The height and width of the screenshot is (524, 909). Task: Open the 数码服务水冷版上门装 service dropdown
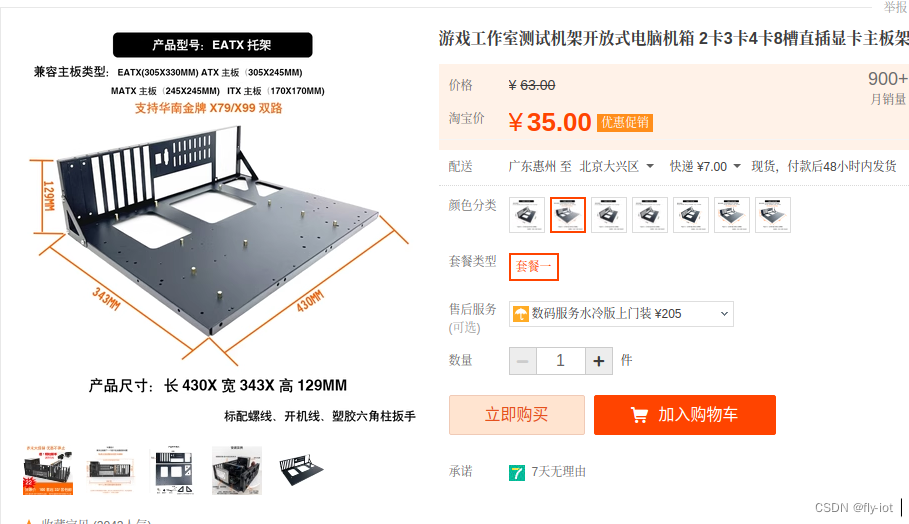[x=621, y=314]
